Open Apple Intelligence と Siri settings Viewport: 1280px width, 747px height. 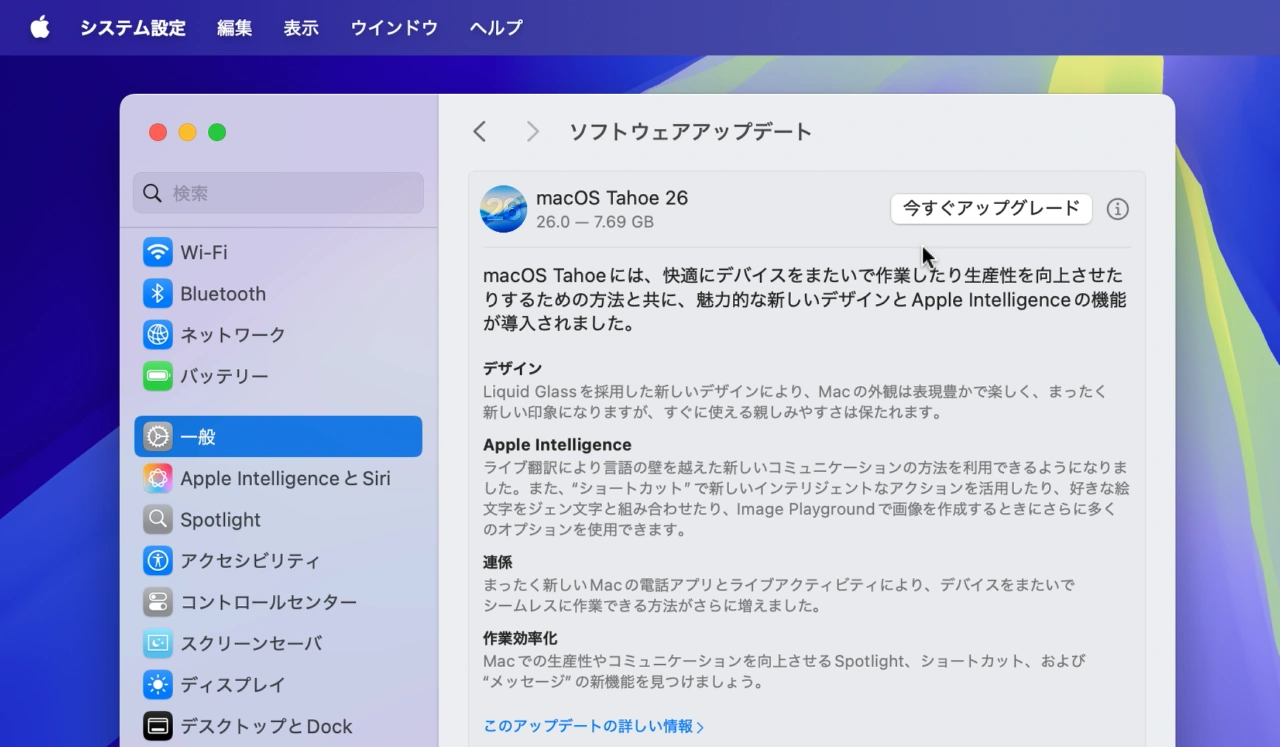(x=158, y=478)
